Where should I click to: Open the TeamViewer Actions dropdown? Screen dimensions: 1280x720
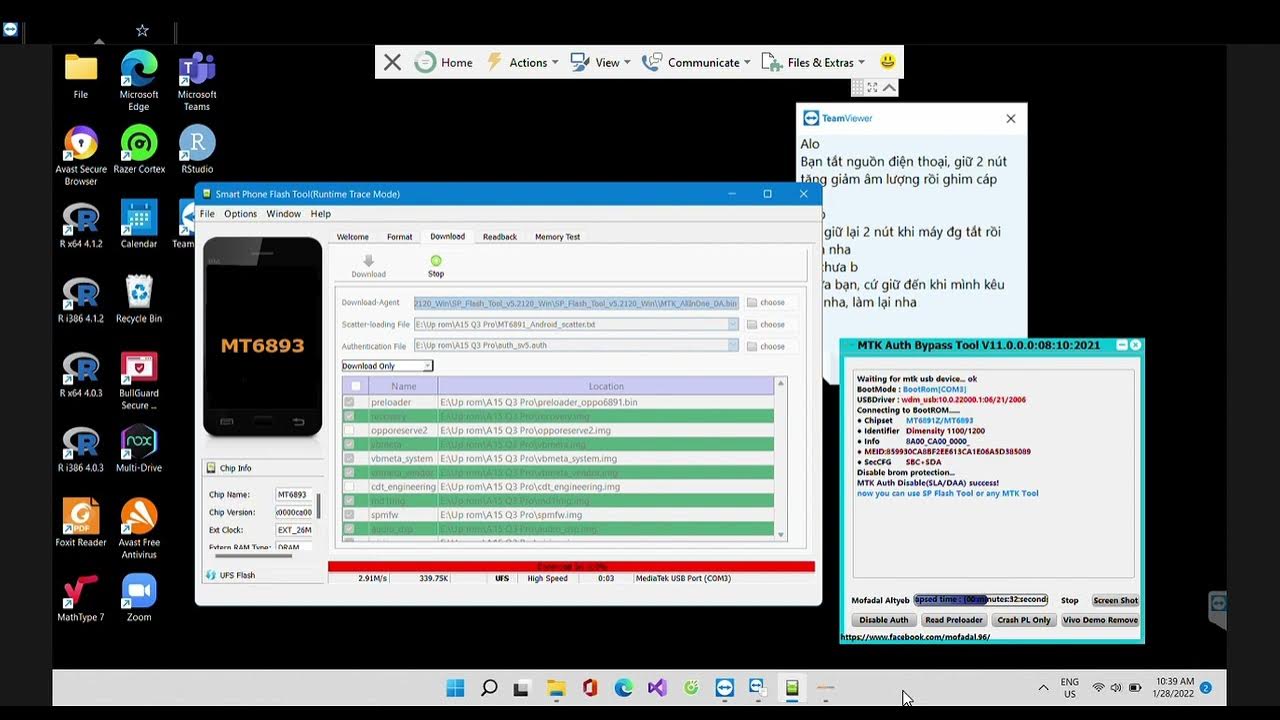click(523, 62)
